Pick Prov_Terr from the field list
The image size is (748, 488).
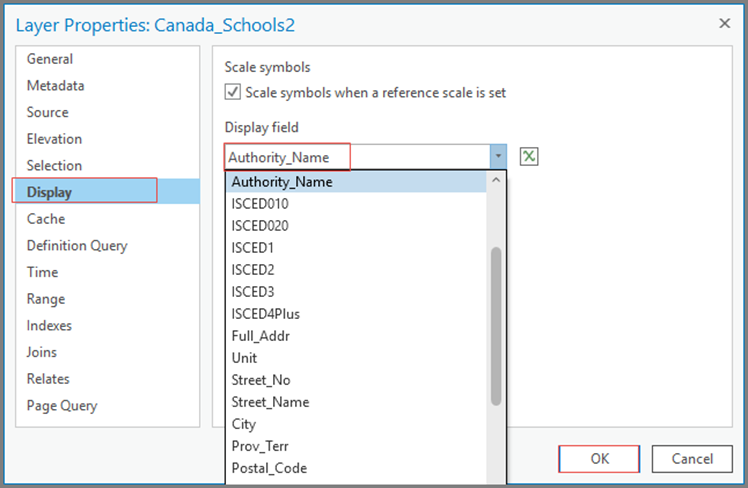tap(356, 446)
